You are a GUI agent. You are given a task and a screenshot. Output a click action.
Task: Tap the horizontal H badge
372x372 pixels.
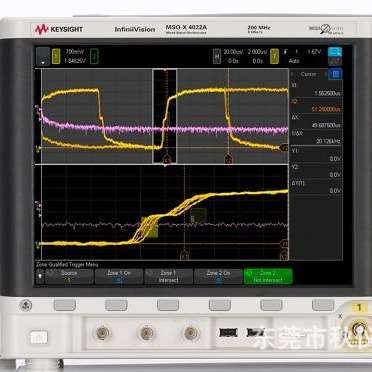(217, 56)
